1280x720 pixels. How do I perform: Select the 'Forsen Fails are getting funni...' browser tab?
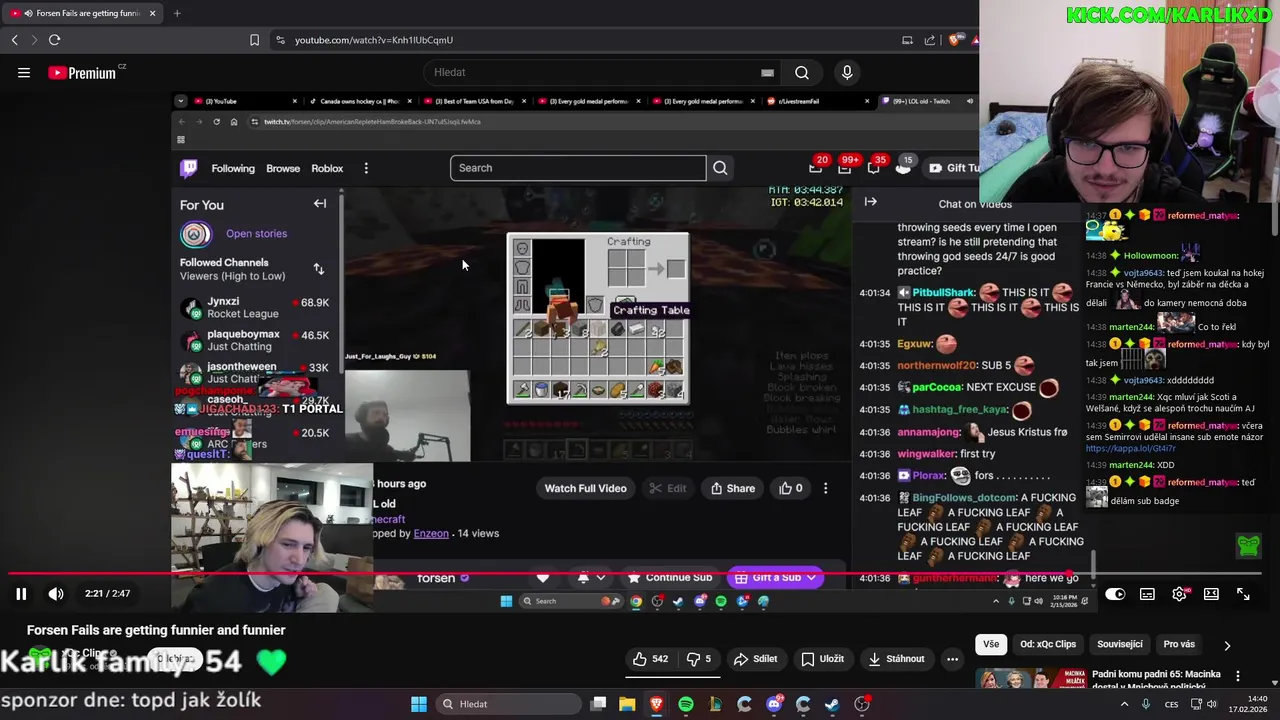point(82,13)
